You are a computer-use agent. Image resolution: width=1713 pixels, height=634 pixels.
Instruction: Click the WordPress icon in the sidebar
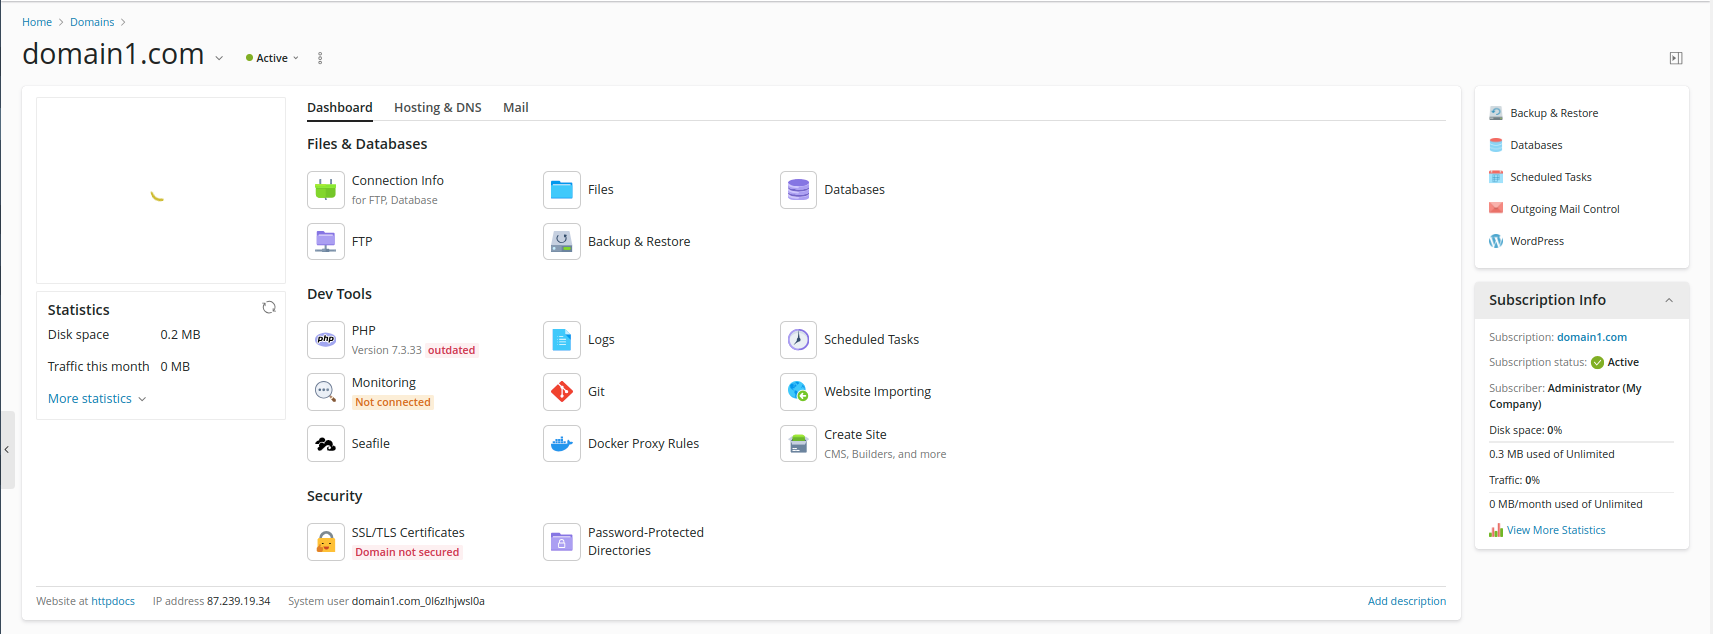[1496, 241]
